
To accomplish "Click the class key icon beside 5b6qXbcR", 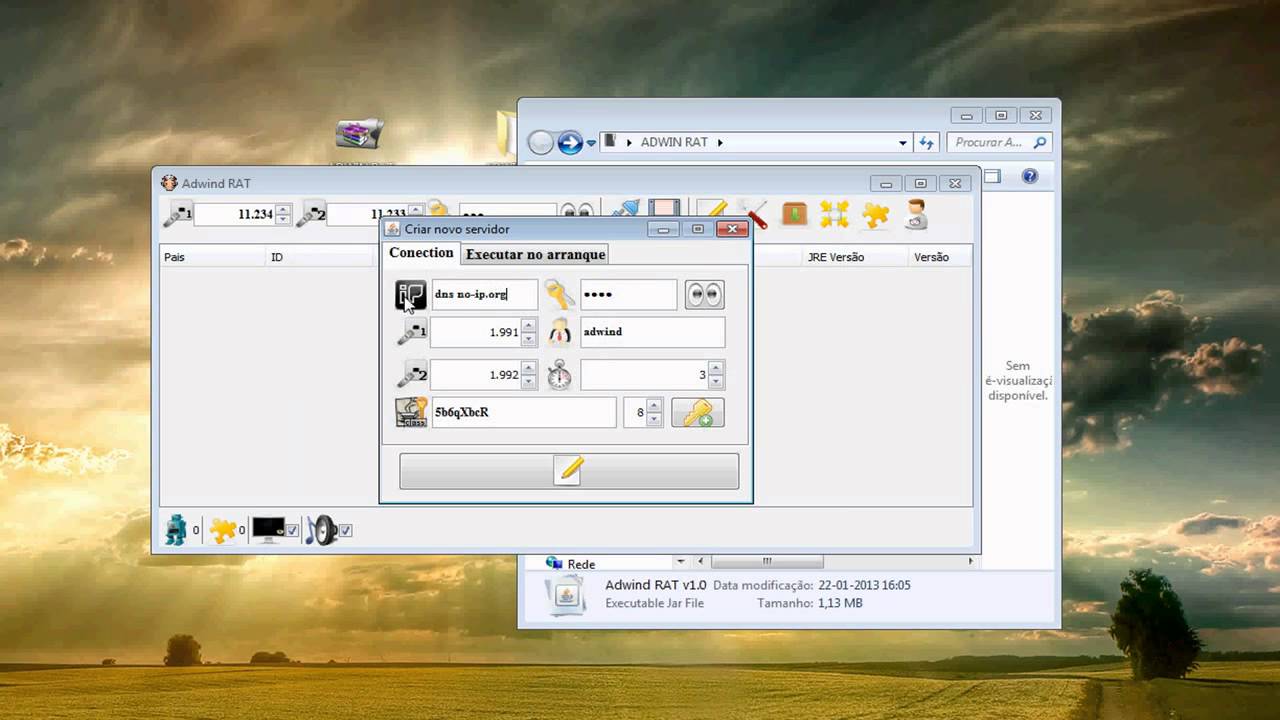I will click(411, 412).
